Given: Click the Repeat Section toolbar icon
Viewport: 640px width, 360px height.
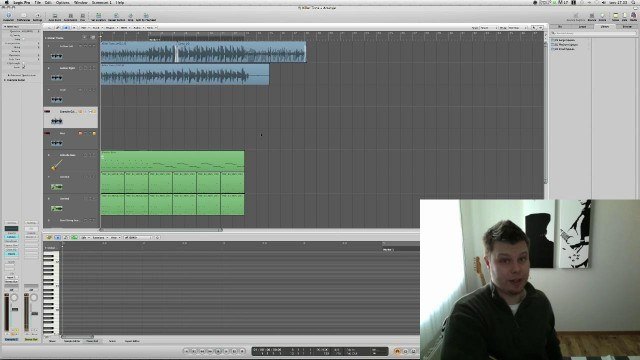Looking at the screenshot, I should [116, 16].
